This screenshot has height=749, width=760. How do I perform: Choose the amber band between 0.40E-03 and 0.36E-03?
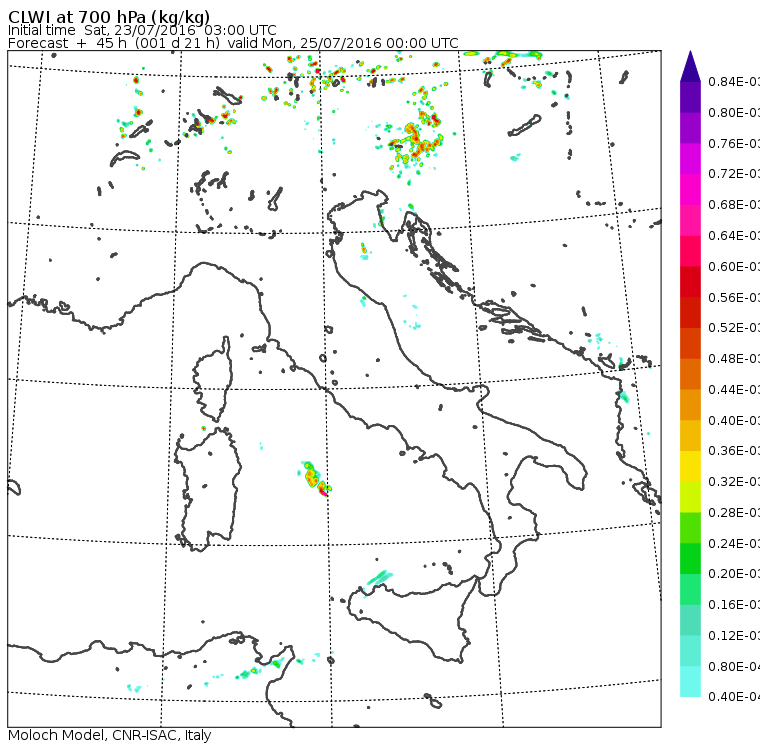(x=690, y=436)
